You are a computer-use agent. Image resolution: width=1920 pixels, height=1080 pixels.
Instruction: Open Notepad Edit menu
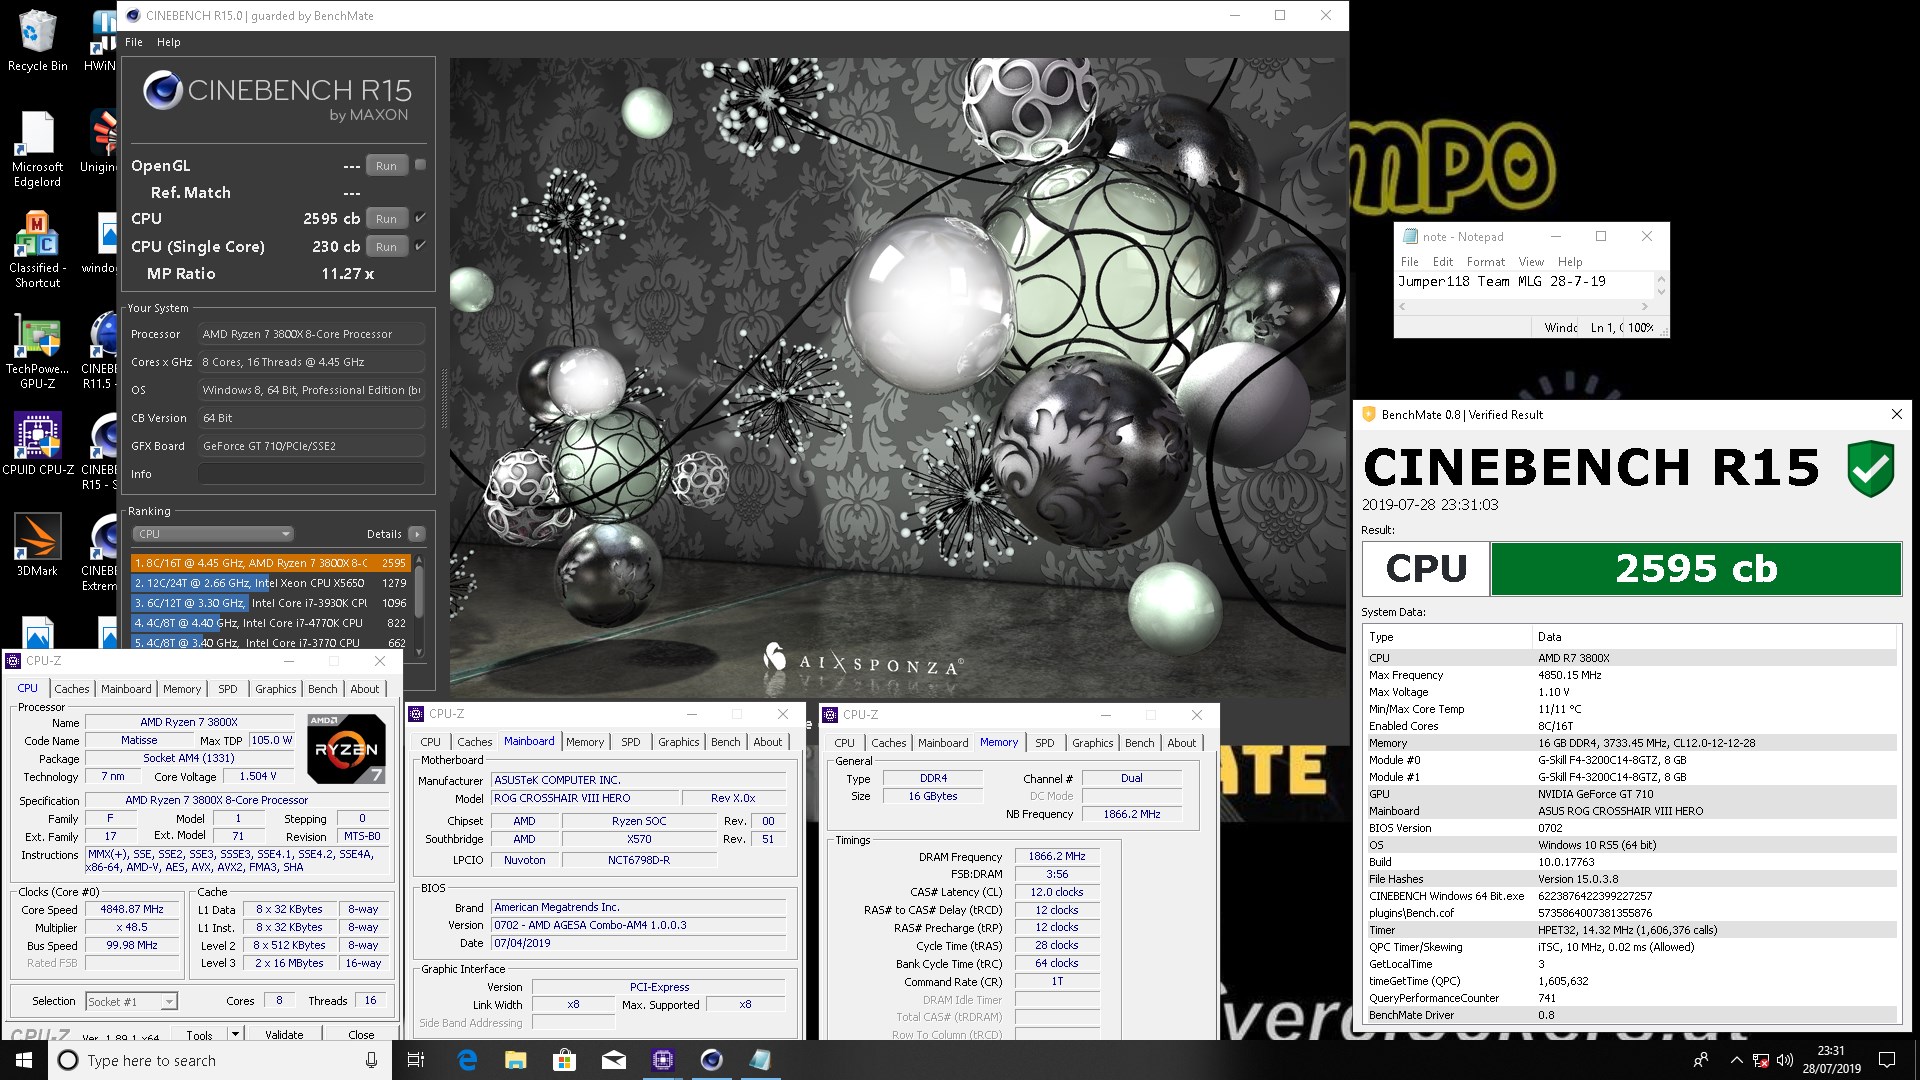1443,262
